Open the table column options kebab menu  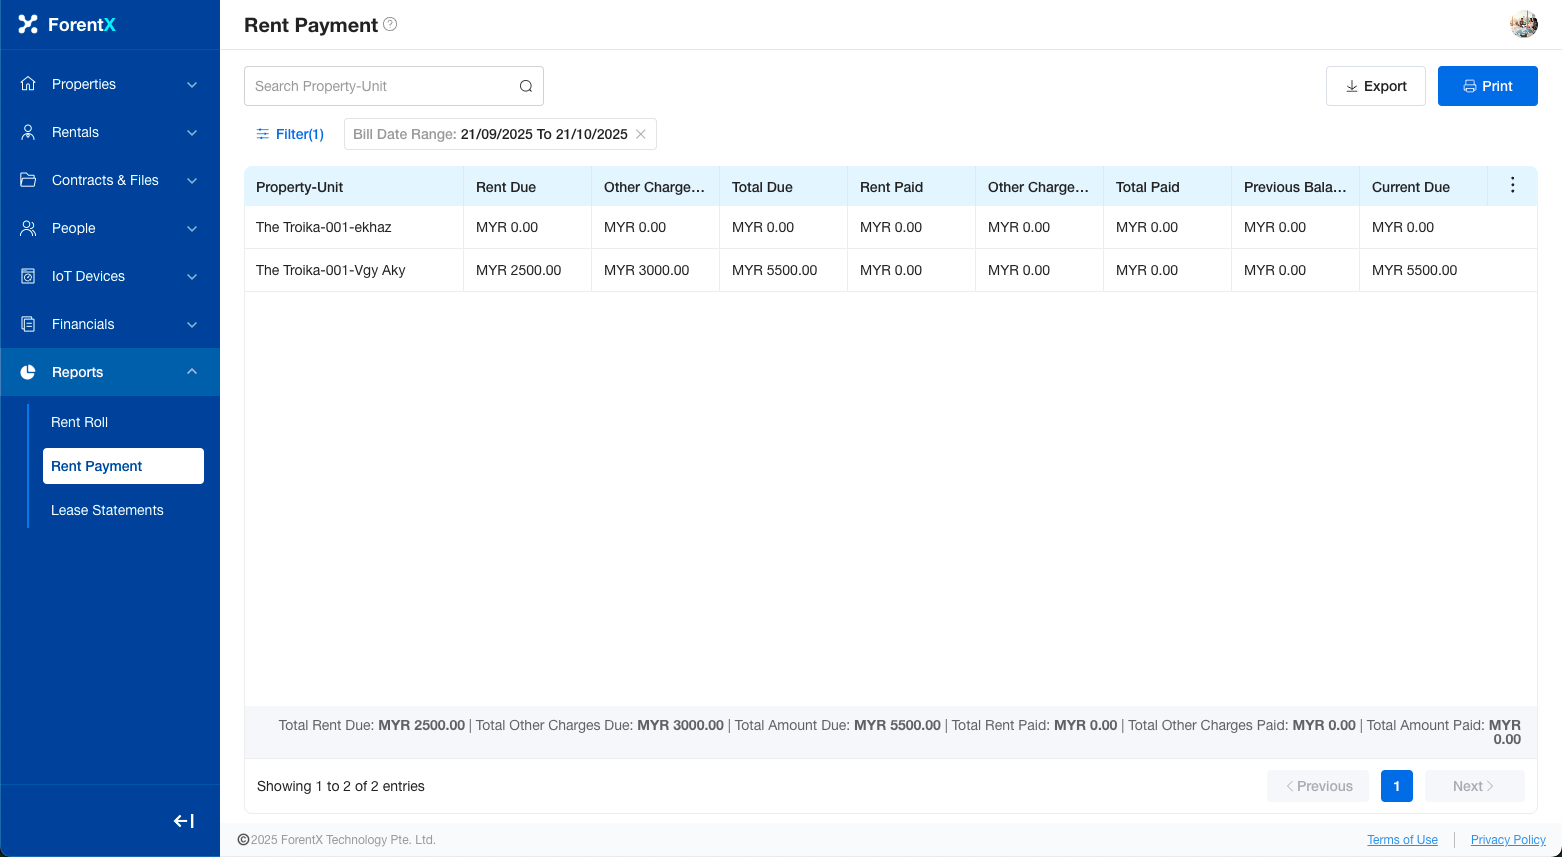point(1512,186)
